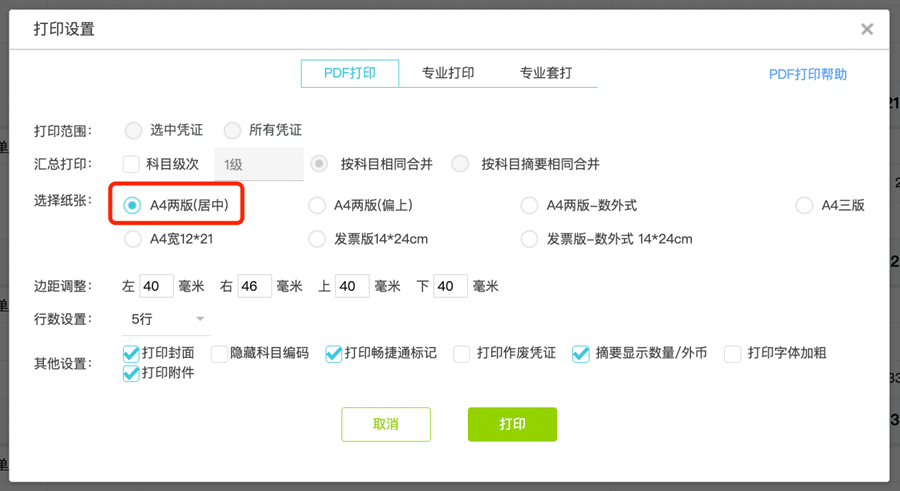Open the PDF打印帮助 link
This screenshot has width=900, height=491.
807,74
